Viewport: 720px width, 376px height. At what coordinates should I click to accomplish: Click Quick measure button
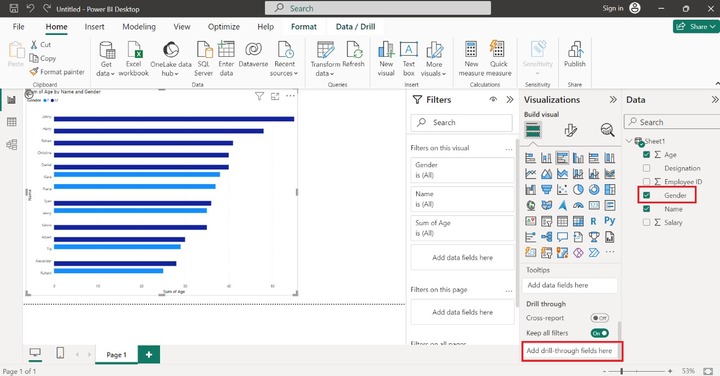point(499,58)
